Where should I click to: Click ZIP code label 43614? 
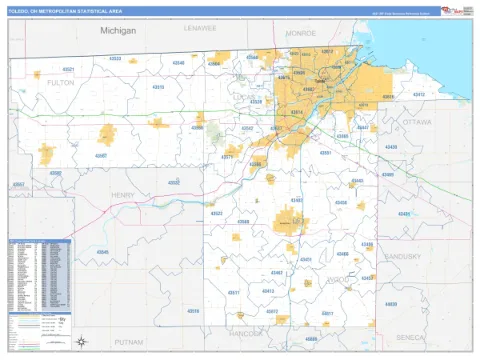click(297, 112)
